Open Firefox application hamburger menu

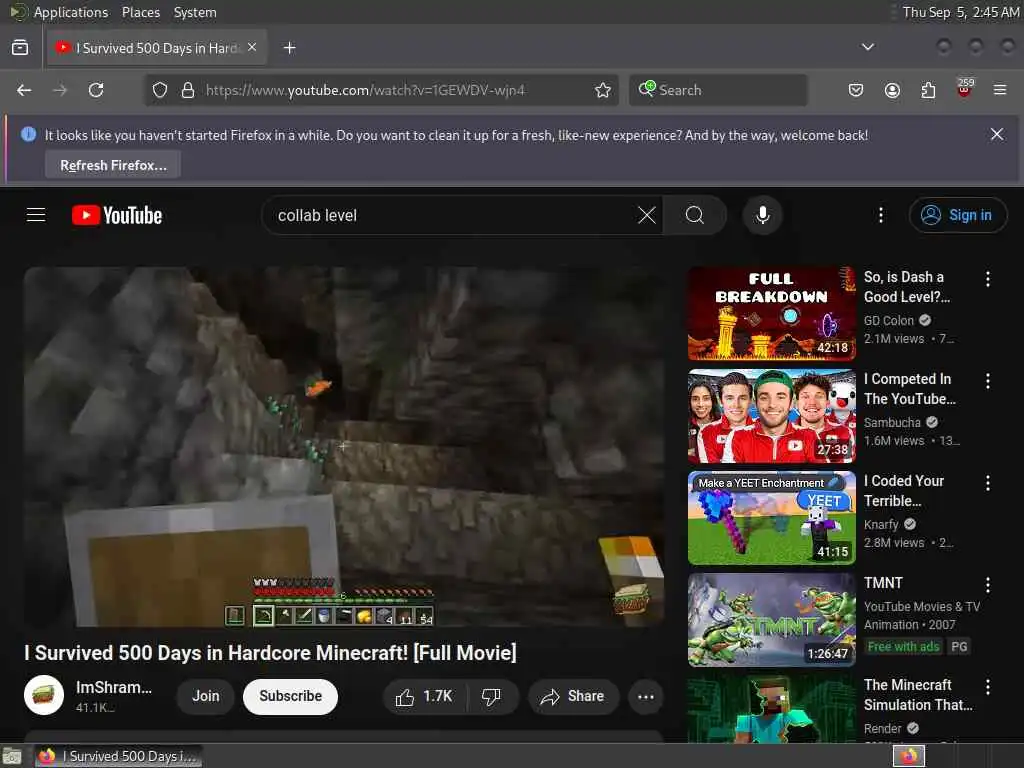point(1000,90)
